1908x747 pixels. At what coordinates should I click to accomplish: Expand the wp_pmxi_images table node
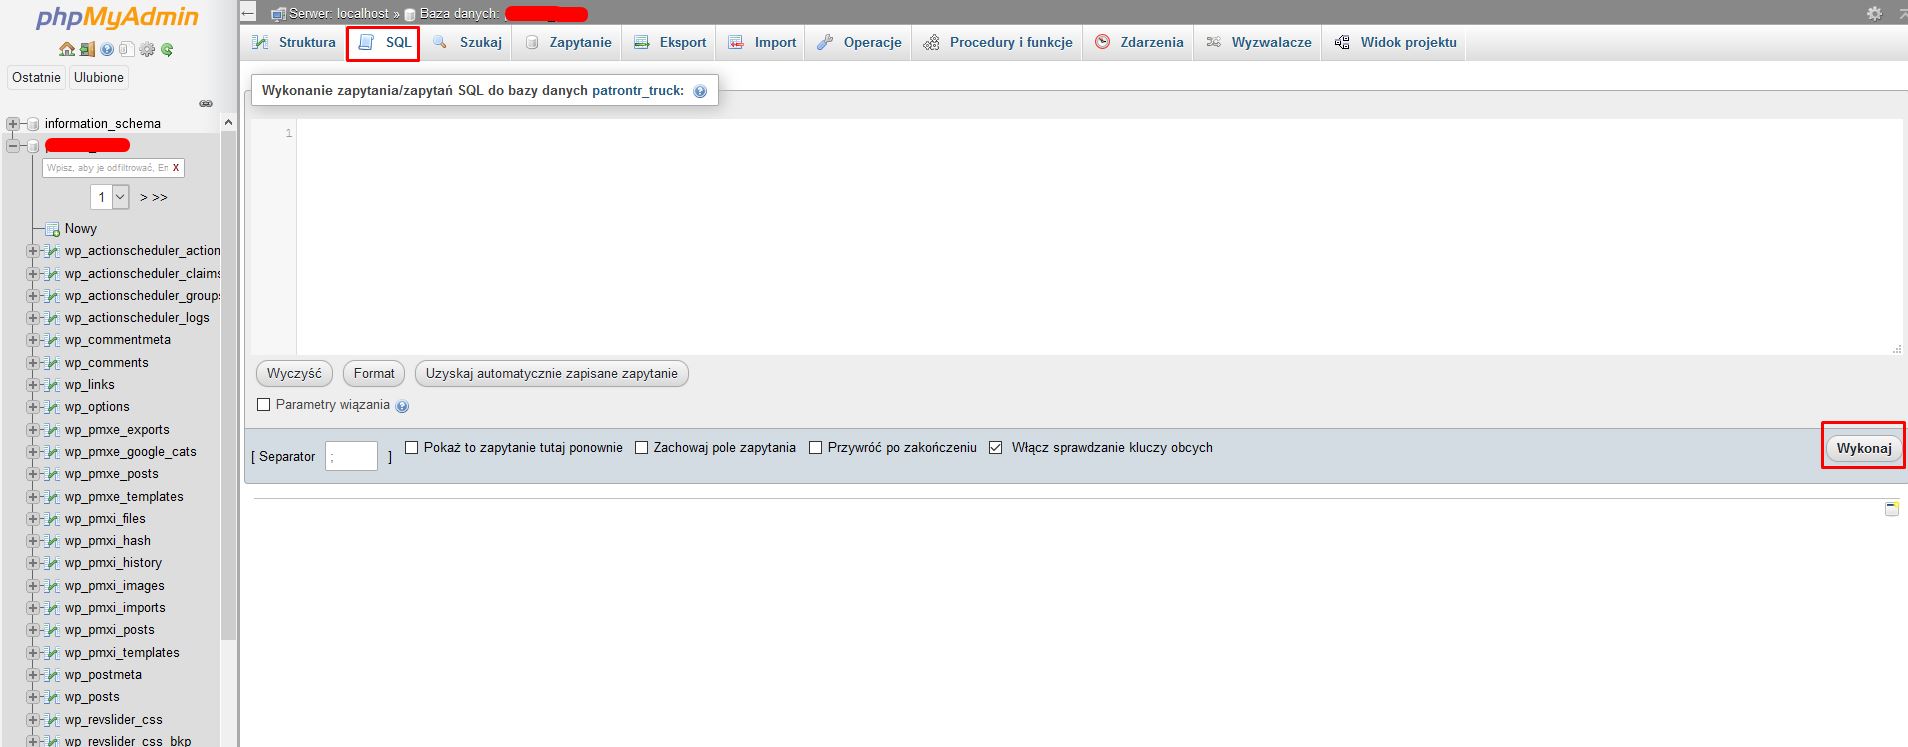click(x=33, y=586)
